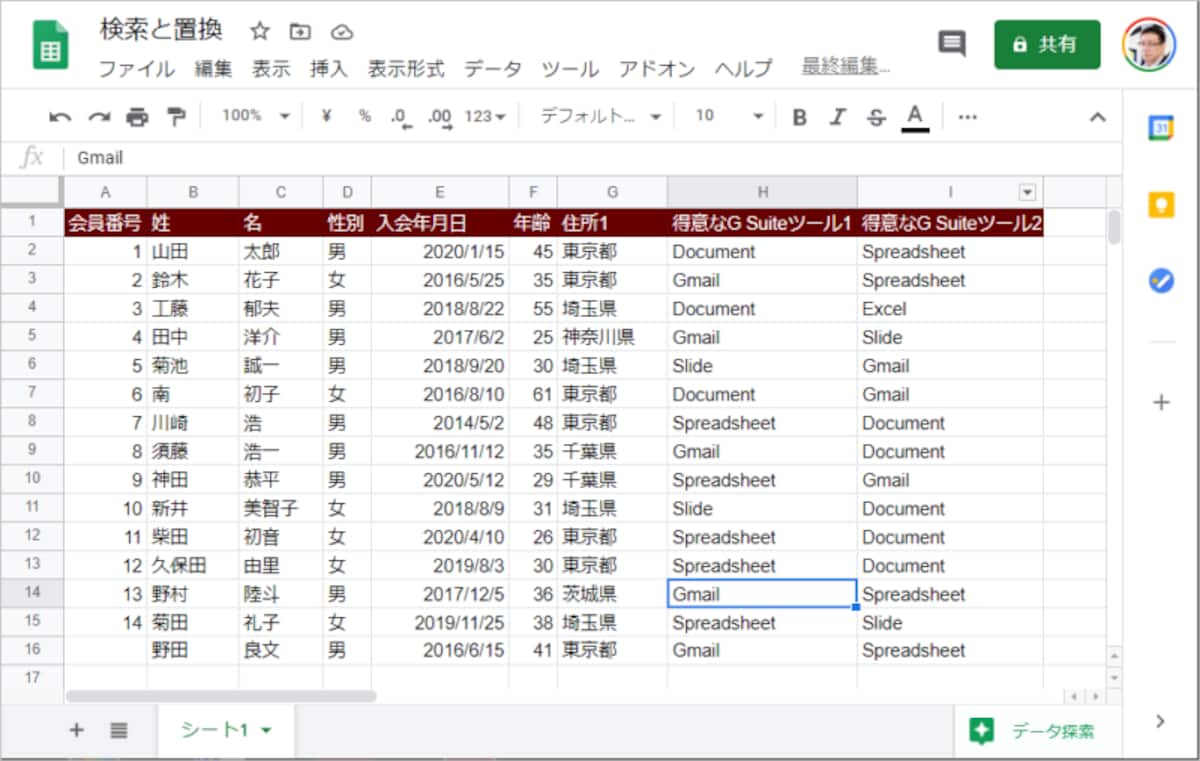Open the comment history
This screenshot has width=1200, height=761.
click(x=951, y=44)
